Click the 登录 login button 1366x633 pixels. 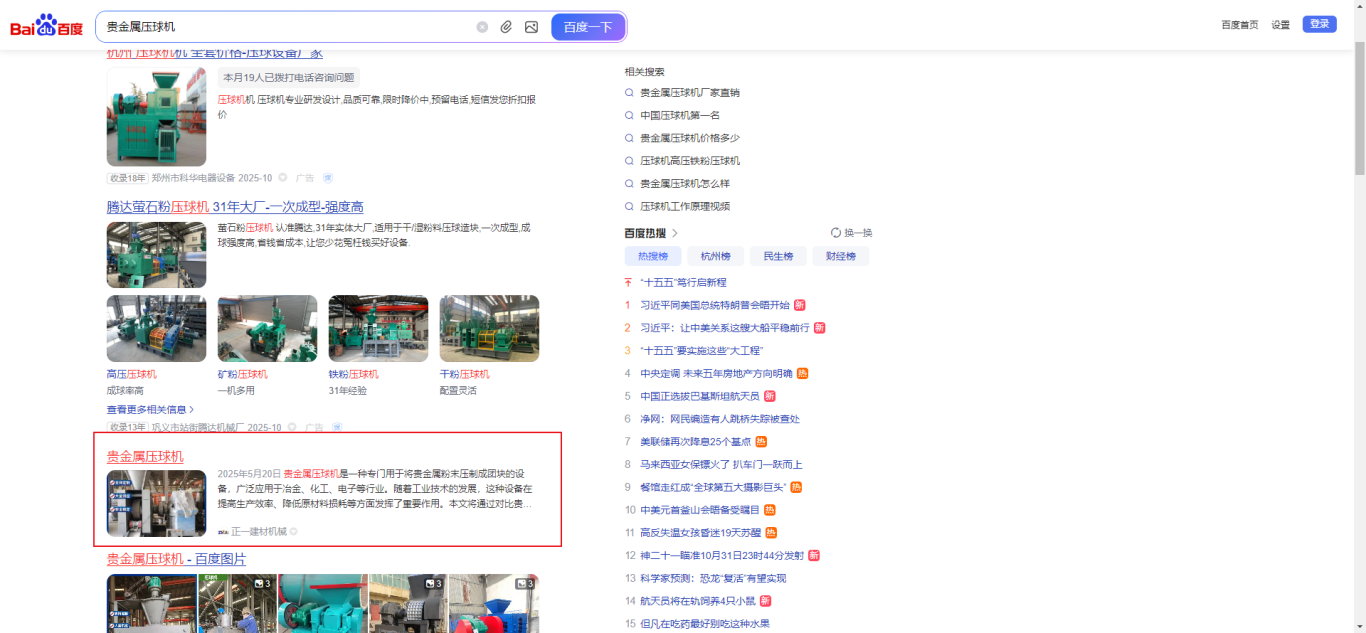1319,25
